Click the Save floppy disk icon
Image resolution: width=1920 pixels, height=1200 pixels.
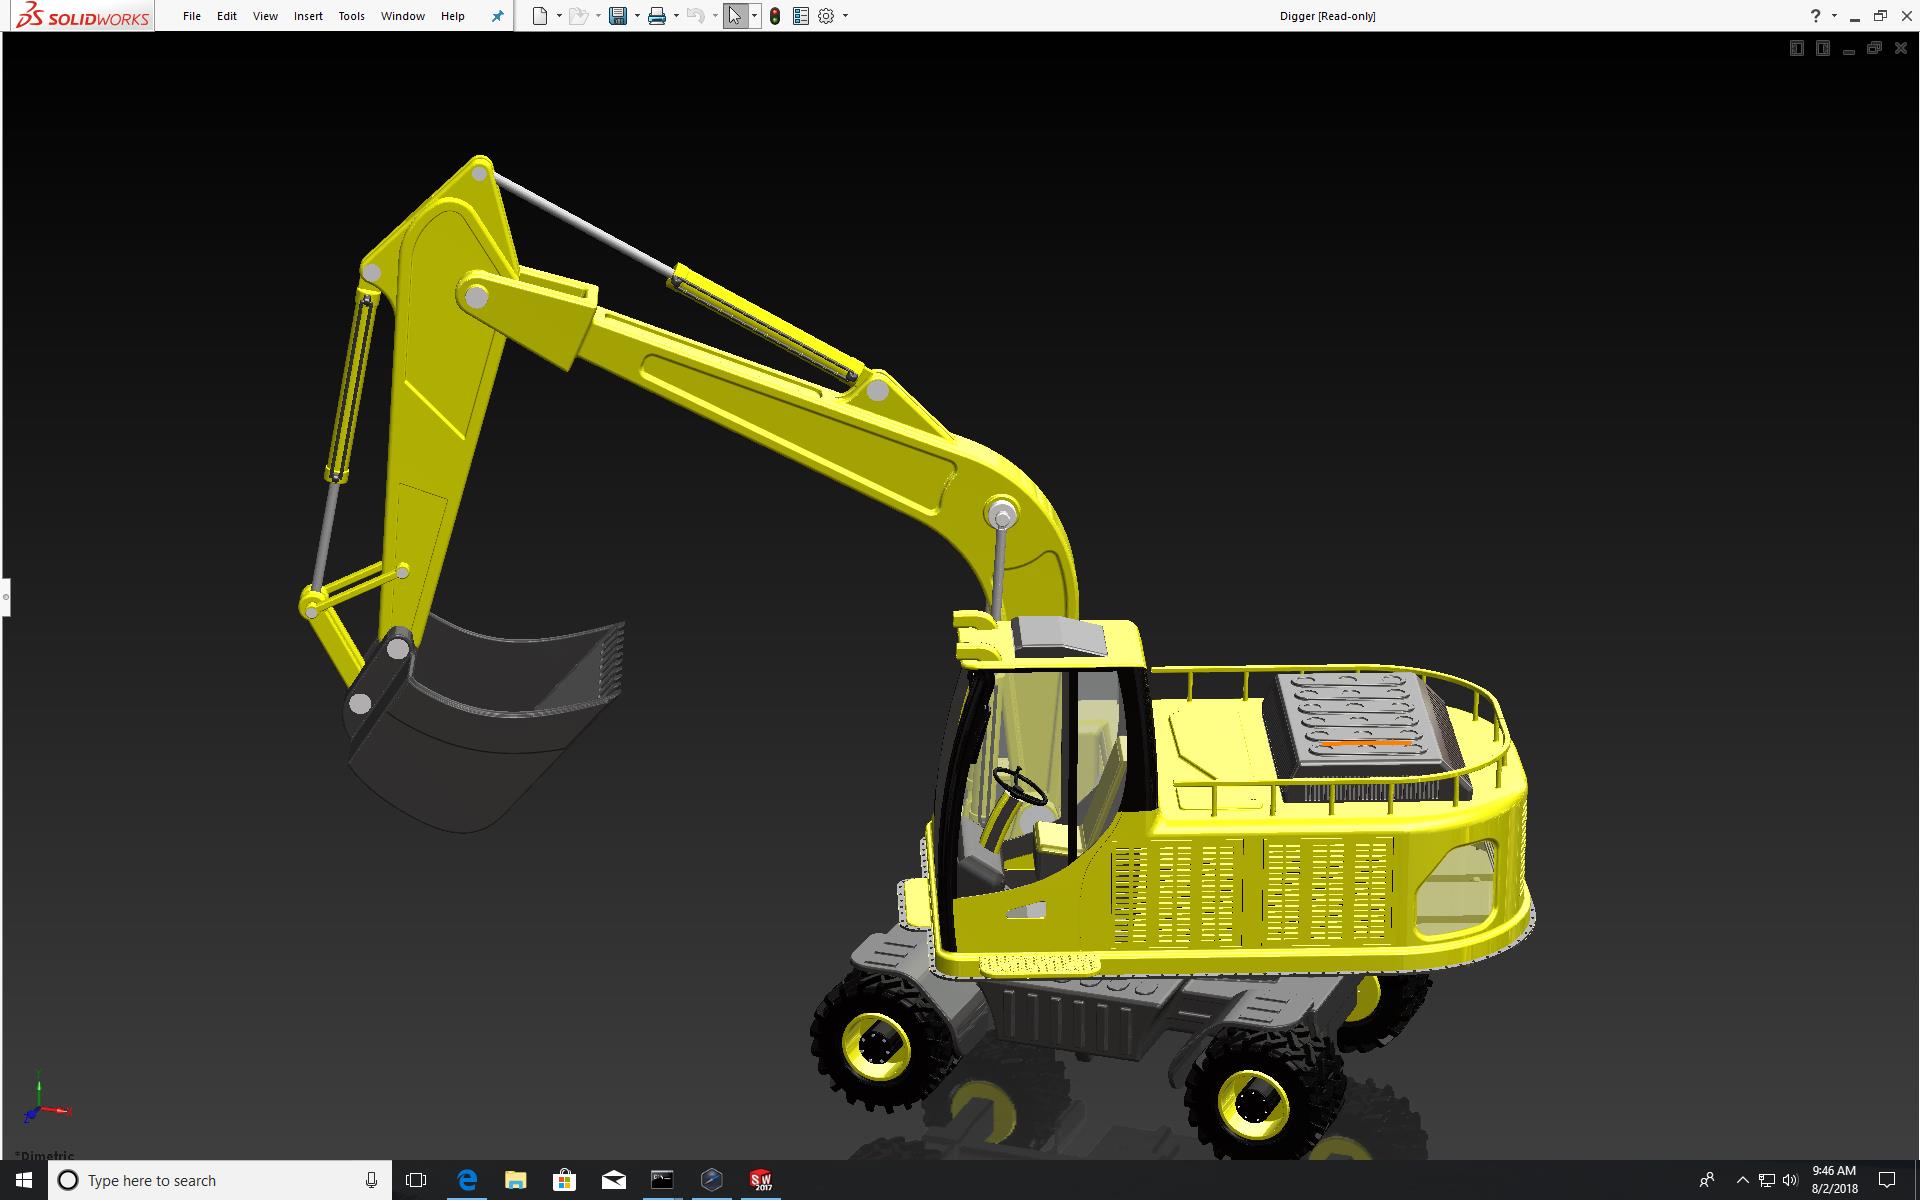pos(618,16)
